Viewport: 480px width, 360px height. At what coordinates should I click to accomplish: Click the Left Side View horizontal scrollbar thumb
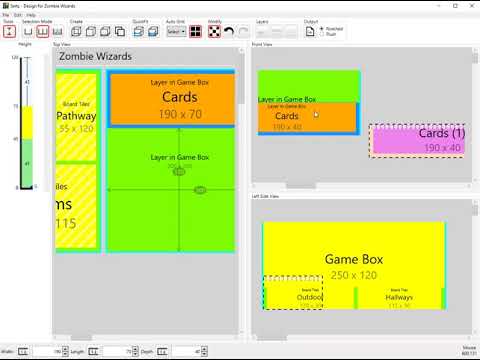coord(271,338)
